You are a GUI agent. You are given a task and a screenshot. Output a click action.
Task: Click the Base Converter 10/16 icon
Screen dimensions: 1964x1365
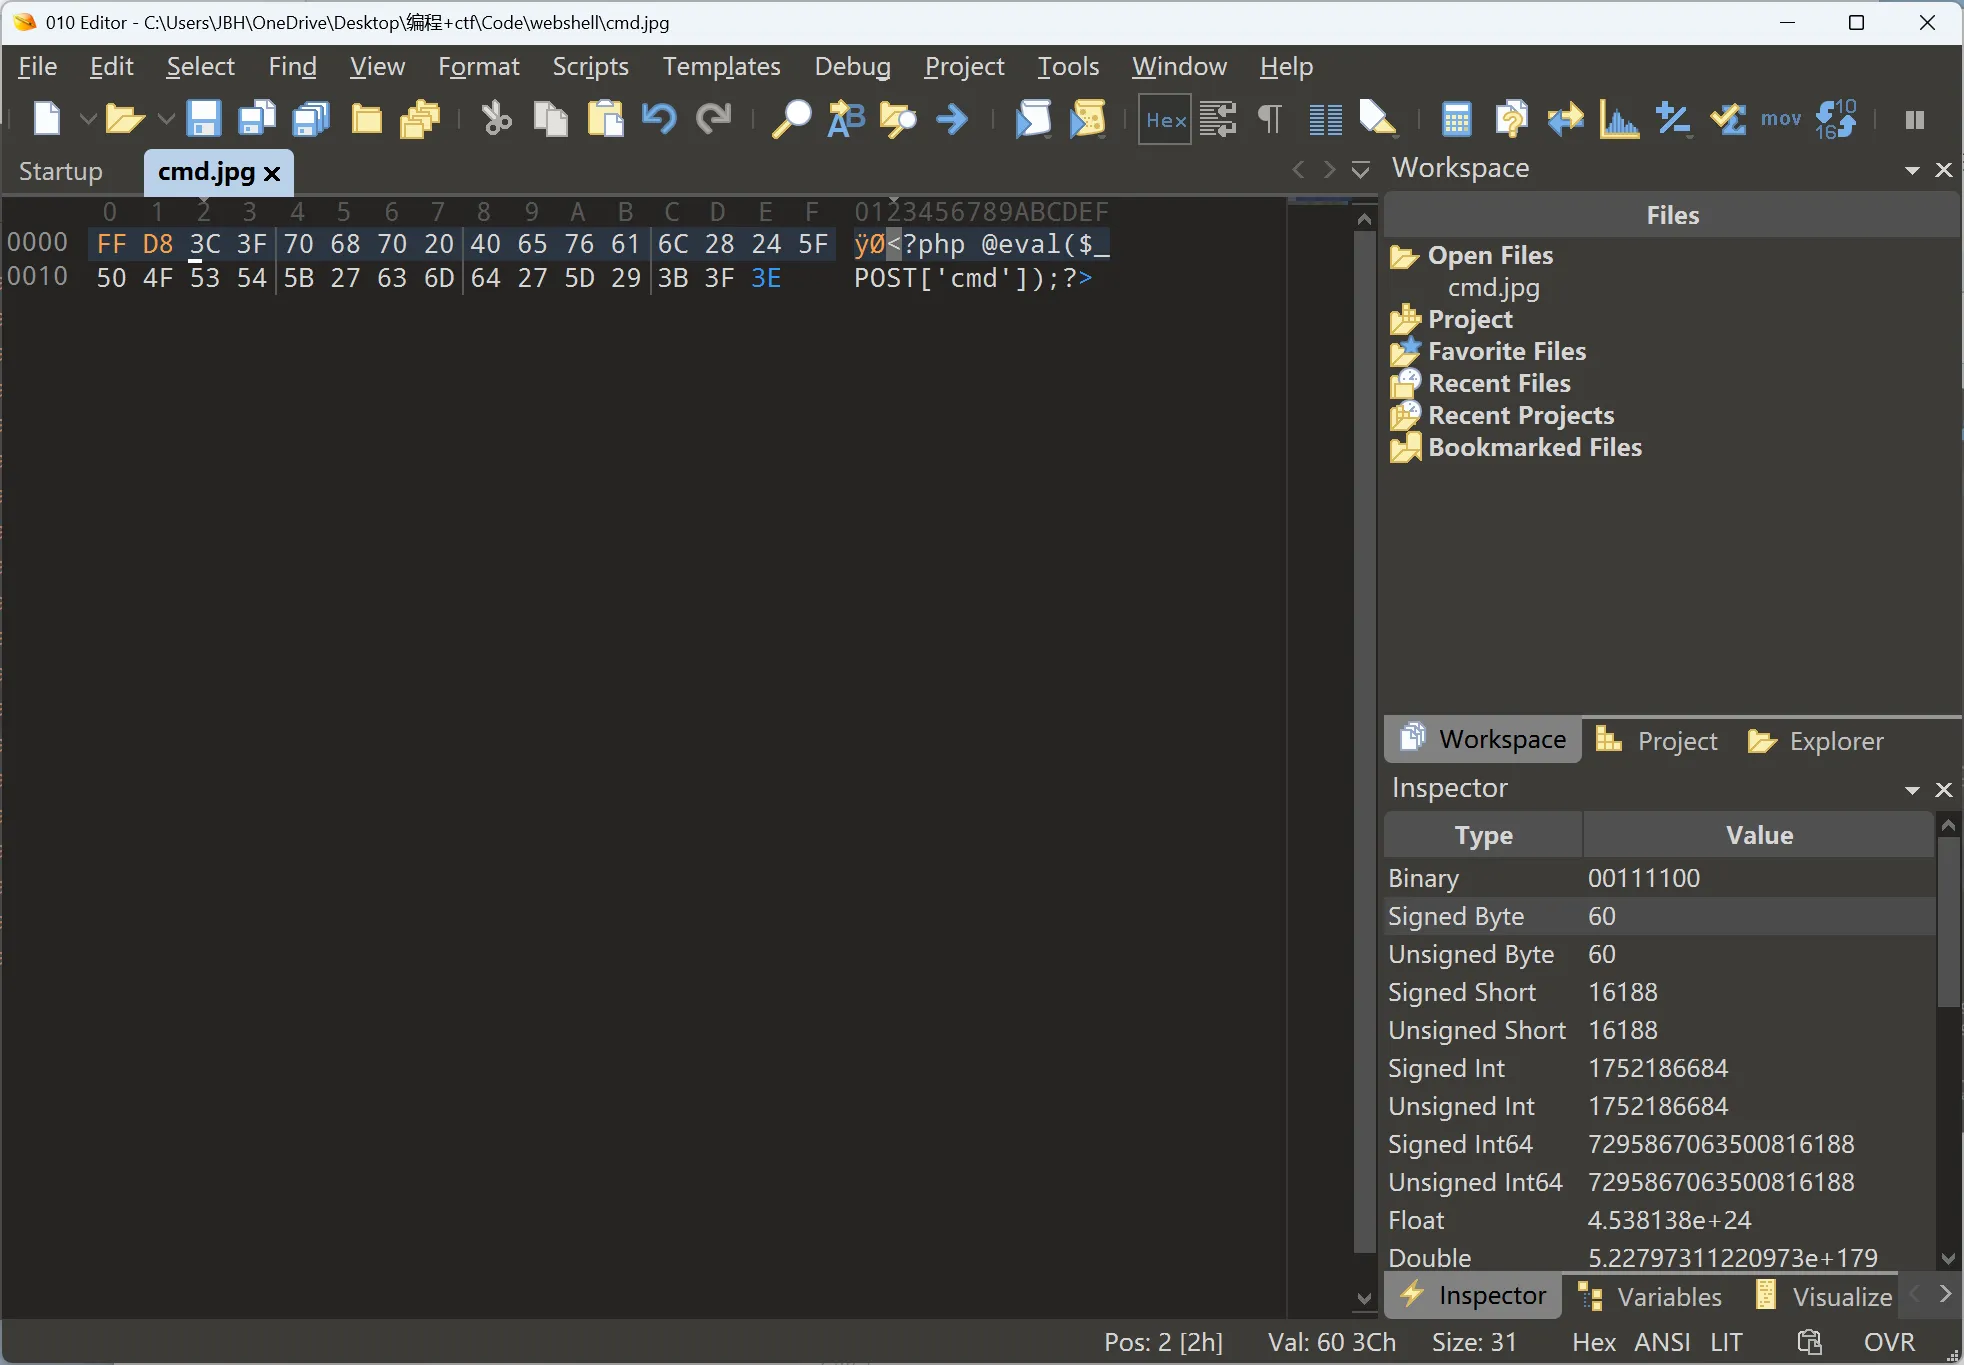pyautogui.click(x=1835, y=119)
